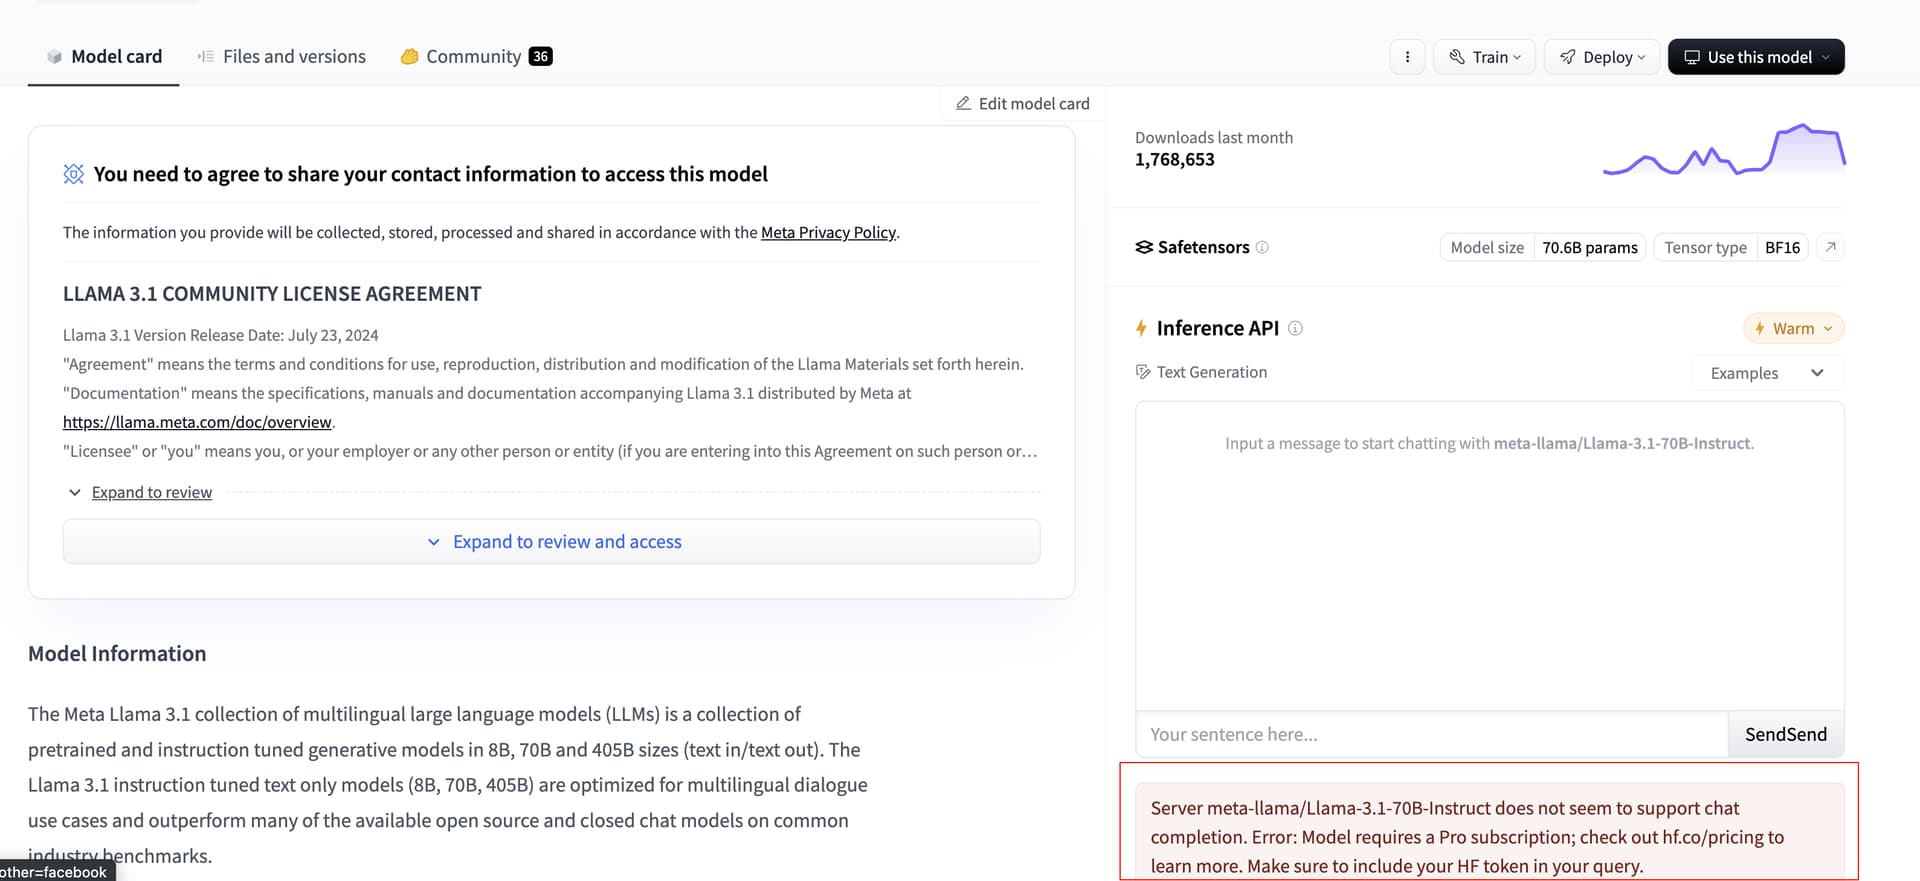Click the chevron next to Expand to review
The image size is (1920, 881).
coord(75,492)
